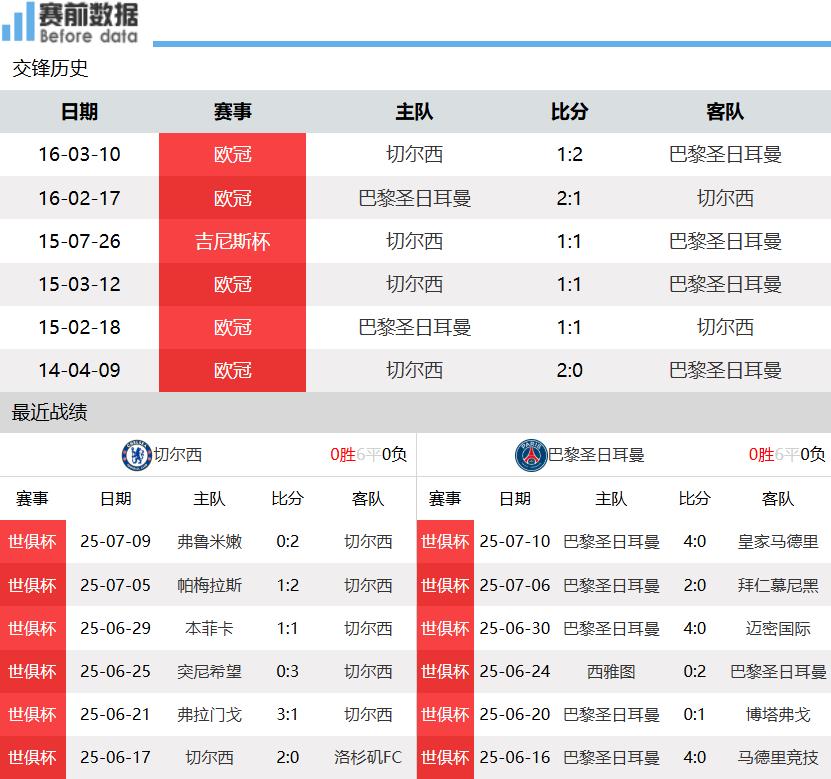Click the 欧冠 cell in the 16-03-10 row
Image resolution: width=831 pixels, height=779 pixels.
tap(232, 154)
